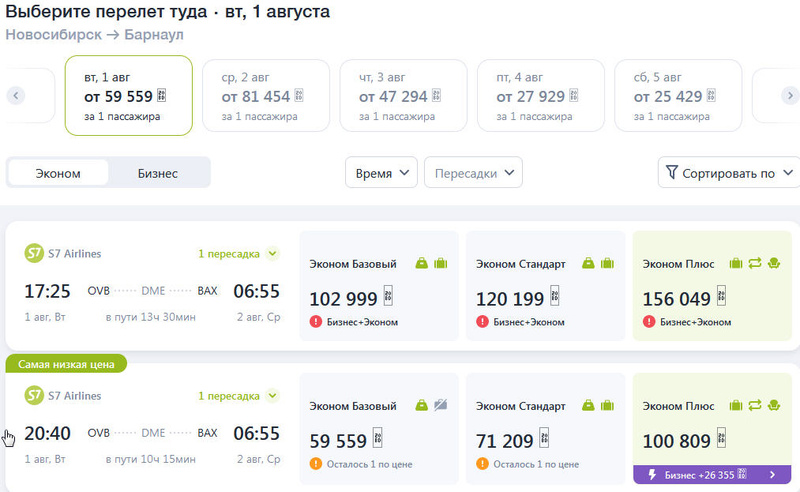This screenshot has height=492, width=800.
Task: Click the seat icon on 100 809 fare
Action: tap(773, 405)
